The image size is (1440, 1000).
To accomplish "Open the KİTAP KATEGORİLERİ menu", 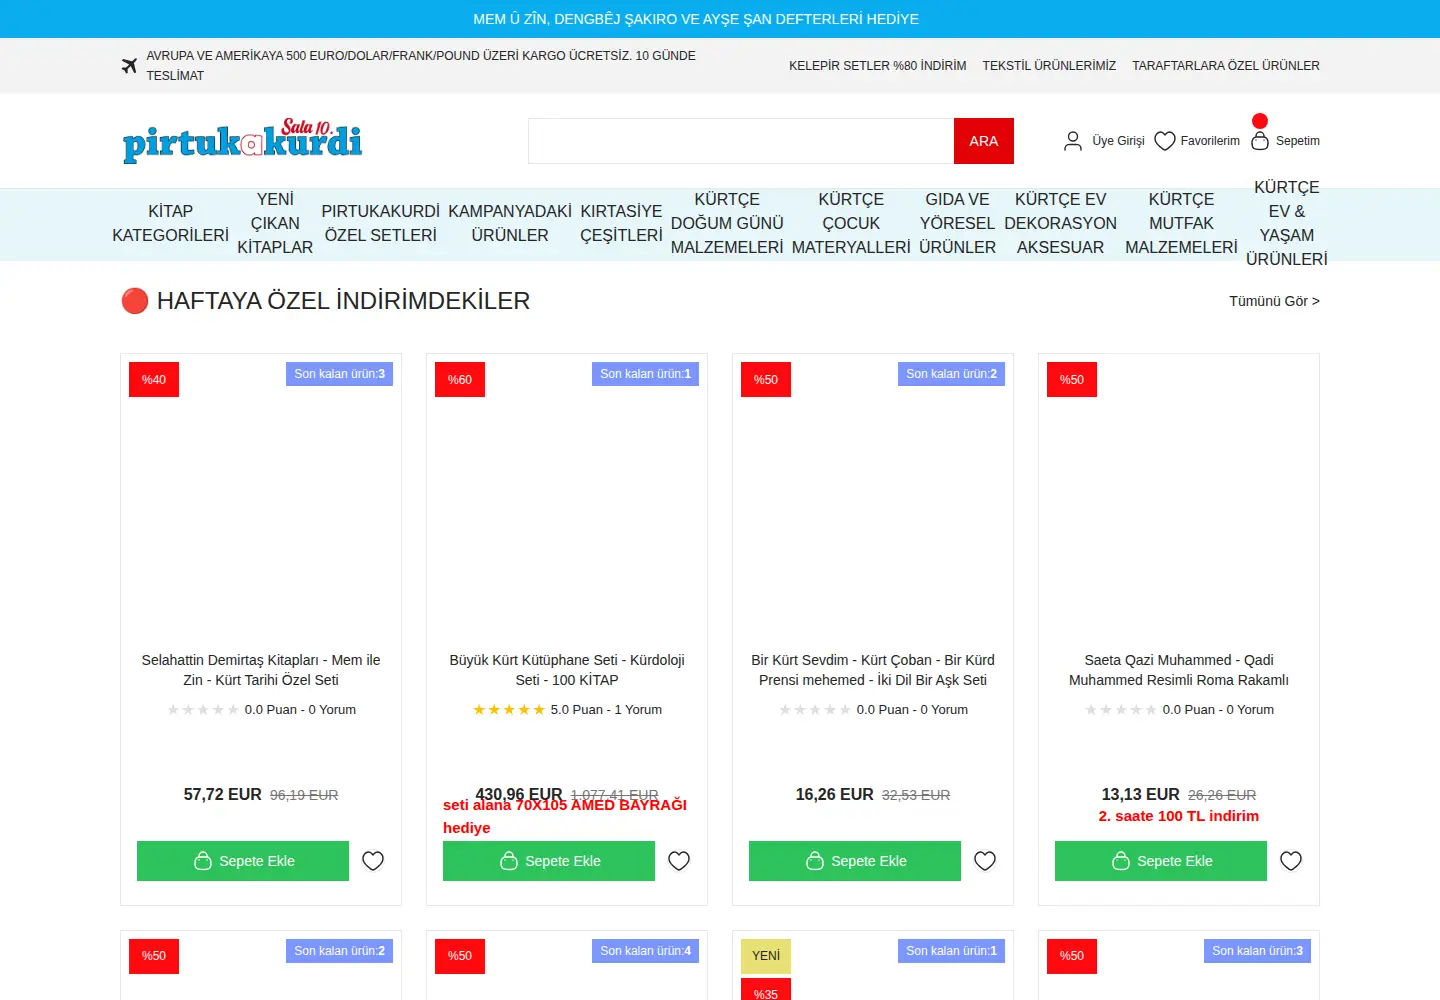I will 171,224.
